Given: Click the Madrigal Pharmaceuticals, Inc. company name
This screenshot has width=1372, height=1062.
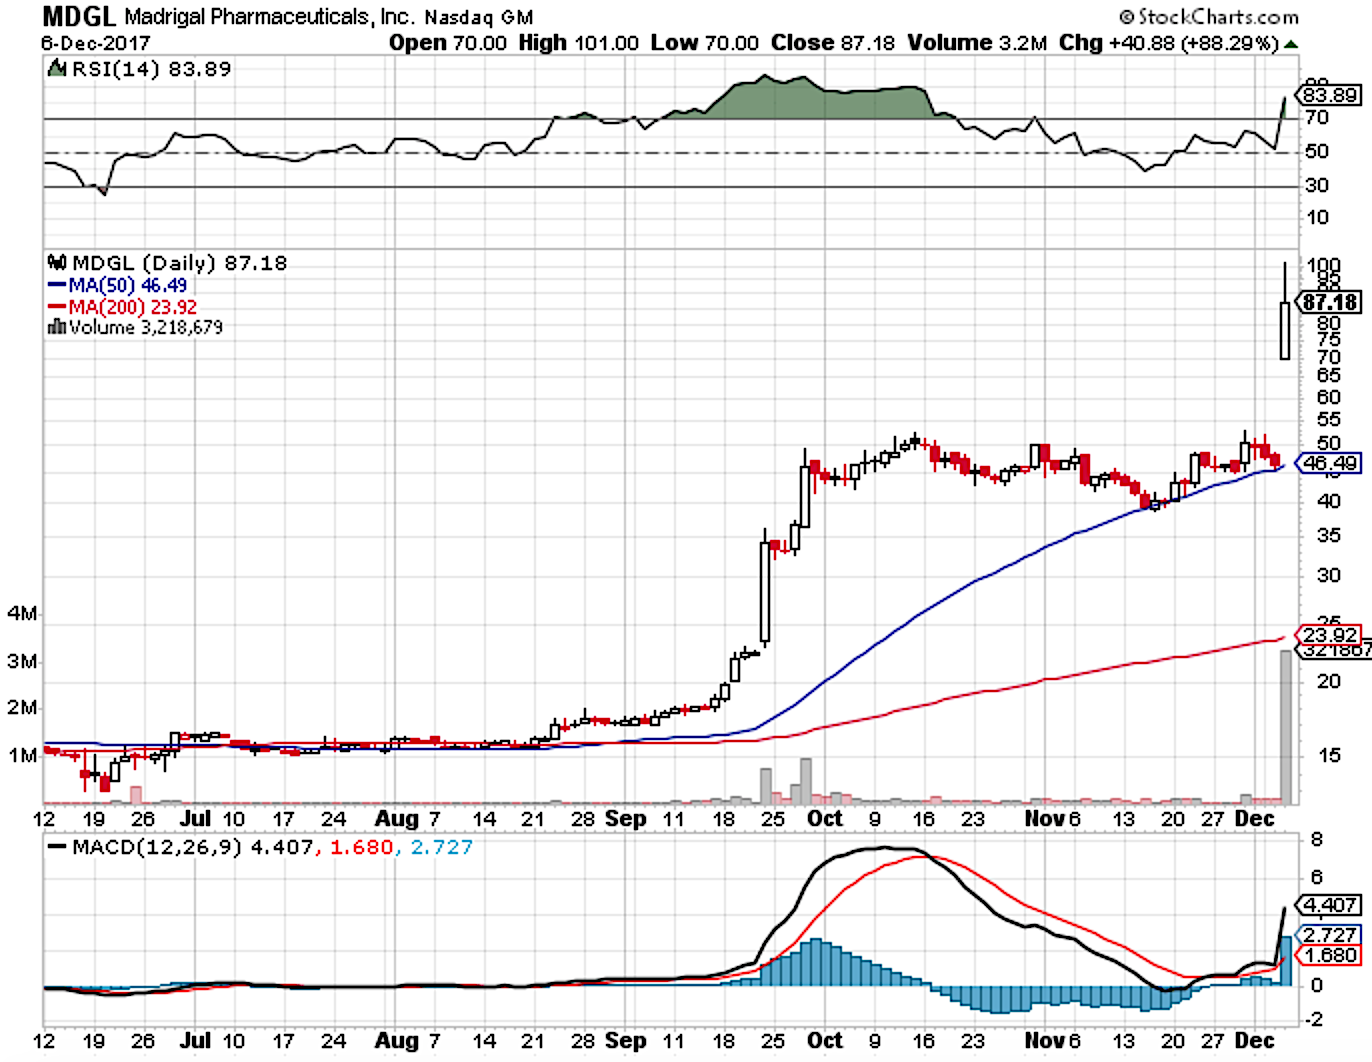Looking at the screenshot, I should tap(269, 17).
